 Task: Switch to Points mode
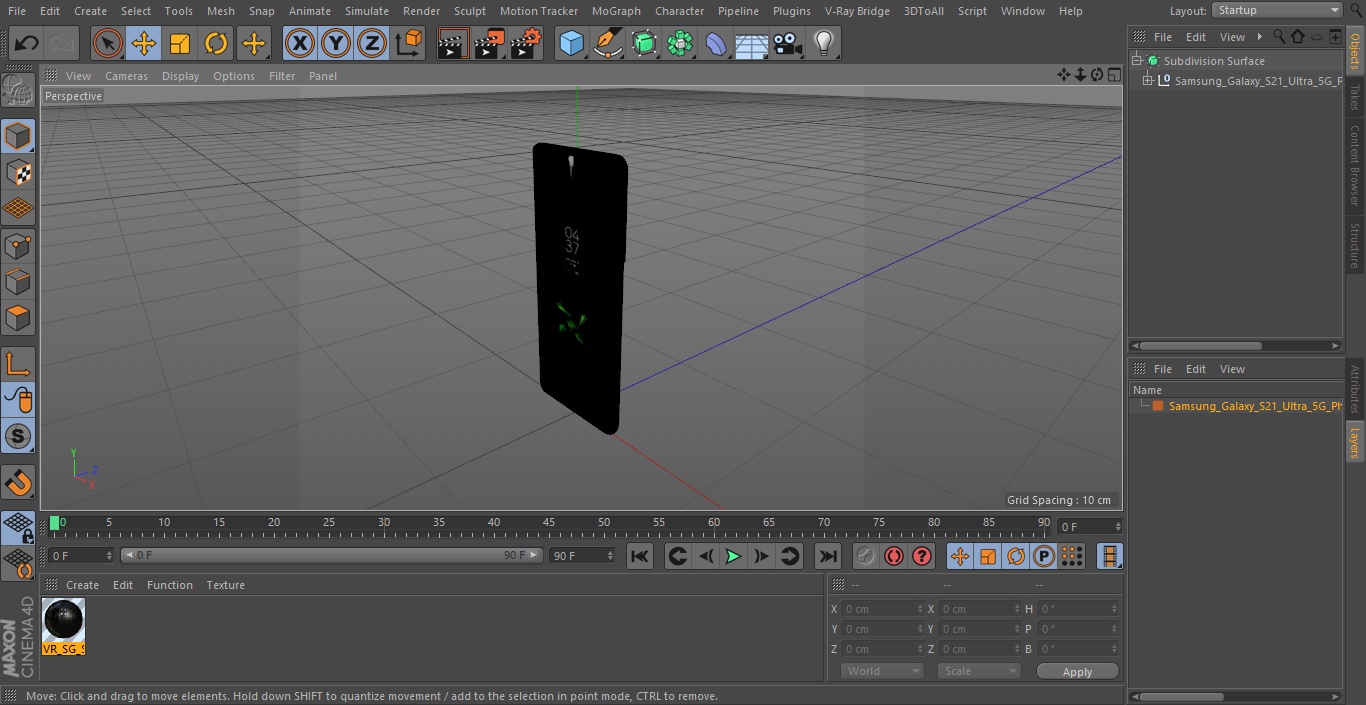(18, 245)
